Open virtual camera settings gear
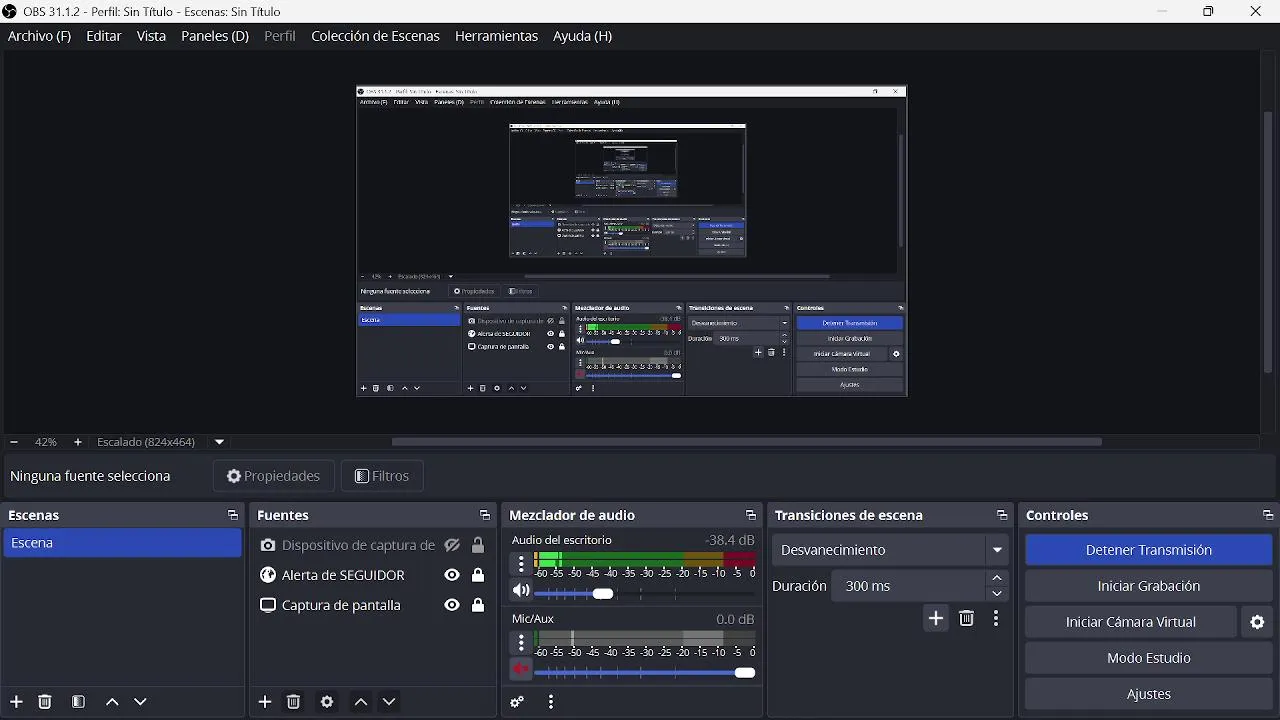Screen dimensions: 1280x720 [1257, 622]
